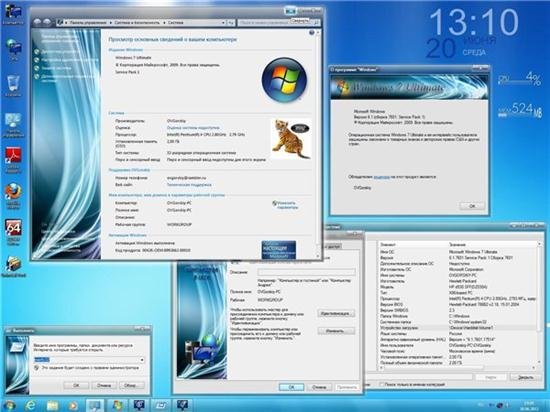
Task: Launch Internet Explorer from the taskbar
Action: click(x=31, y=405)
